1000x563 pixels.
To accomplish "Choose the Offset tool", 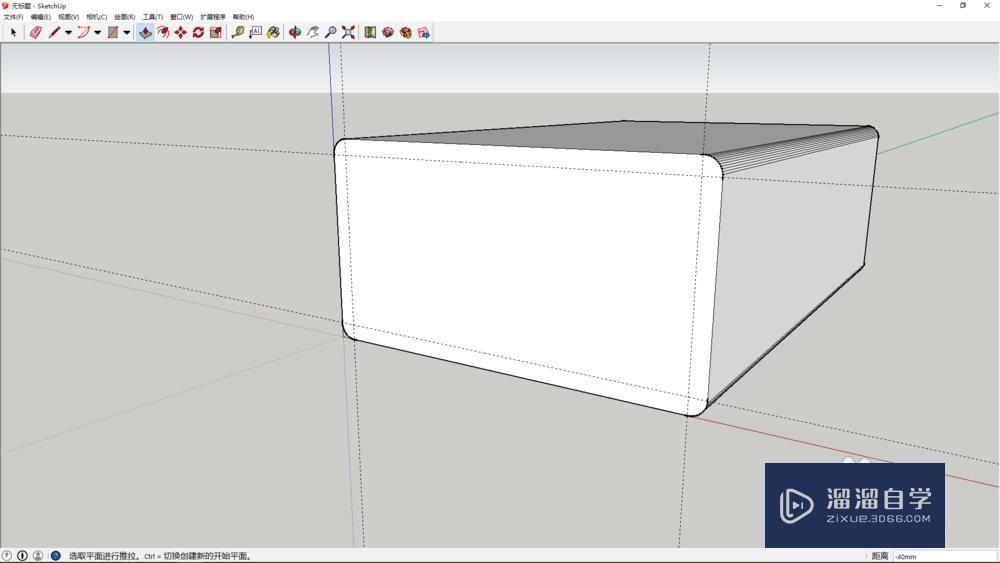I will 163,32.
